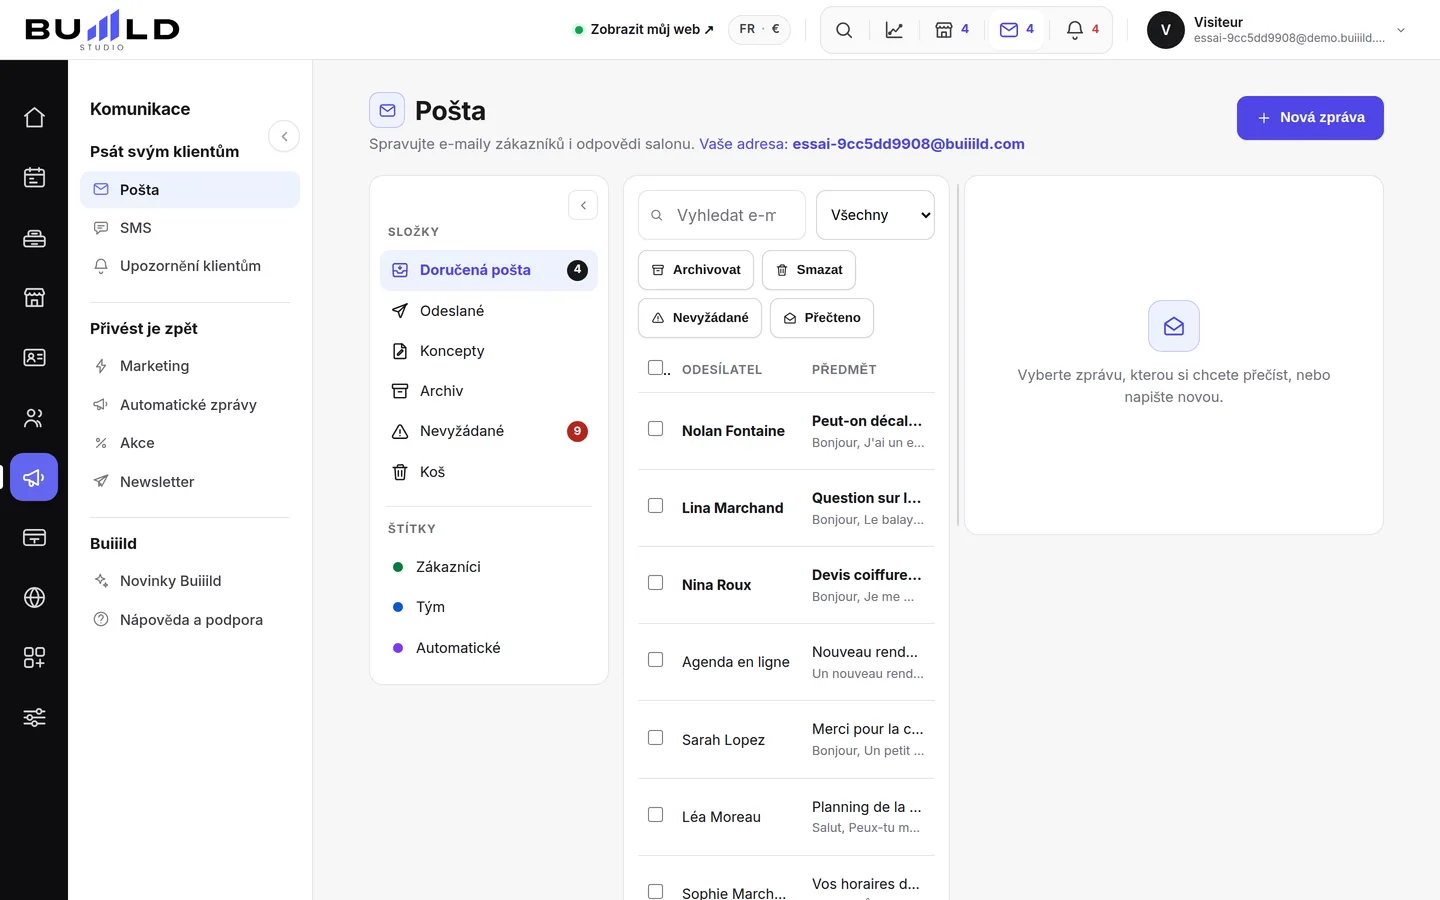
Task: Tick the Agenda en ligne email checkbox
Action: [655, 660]
